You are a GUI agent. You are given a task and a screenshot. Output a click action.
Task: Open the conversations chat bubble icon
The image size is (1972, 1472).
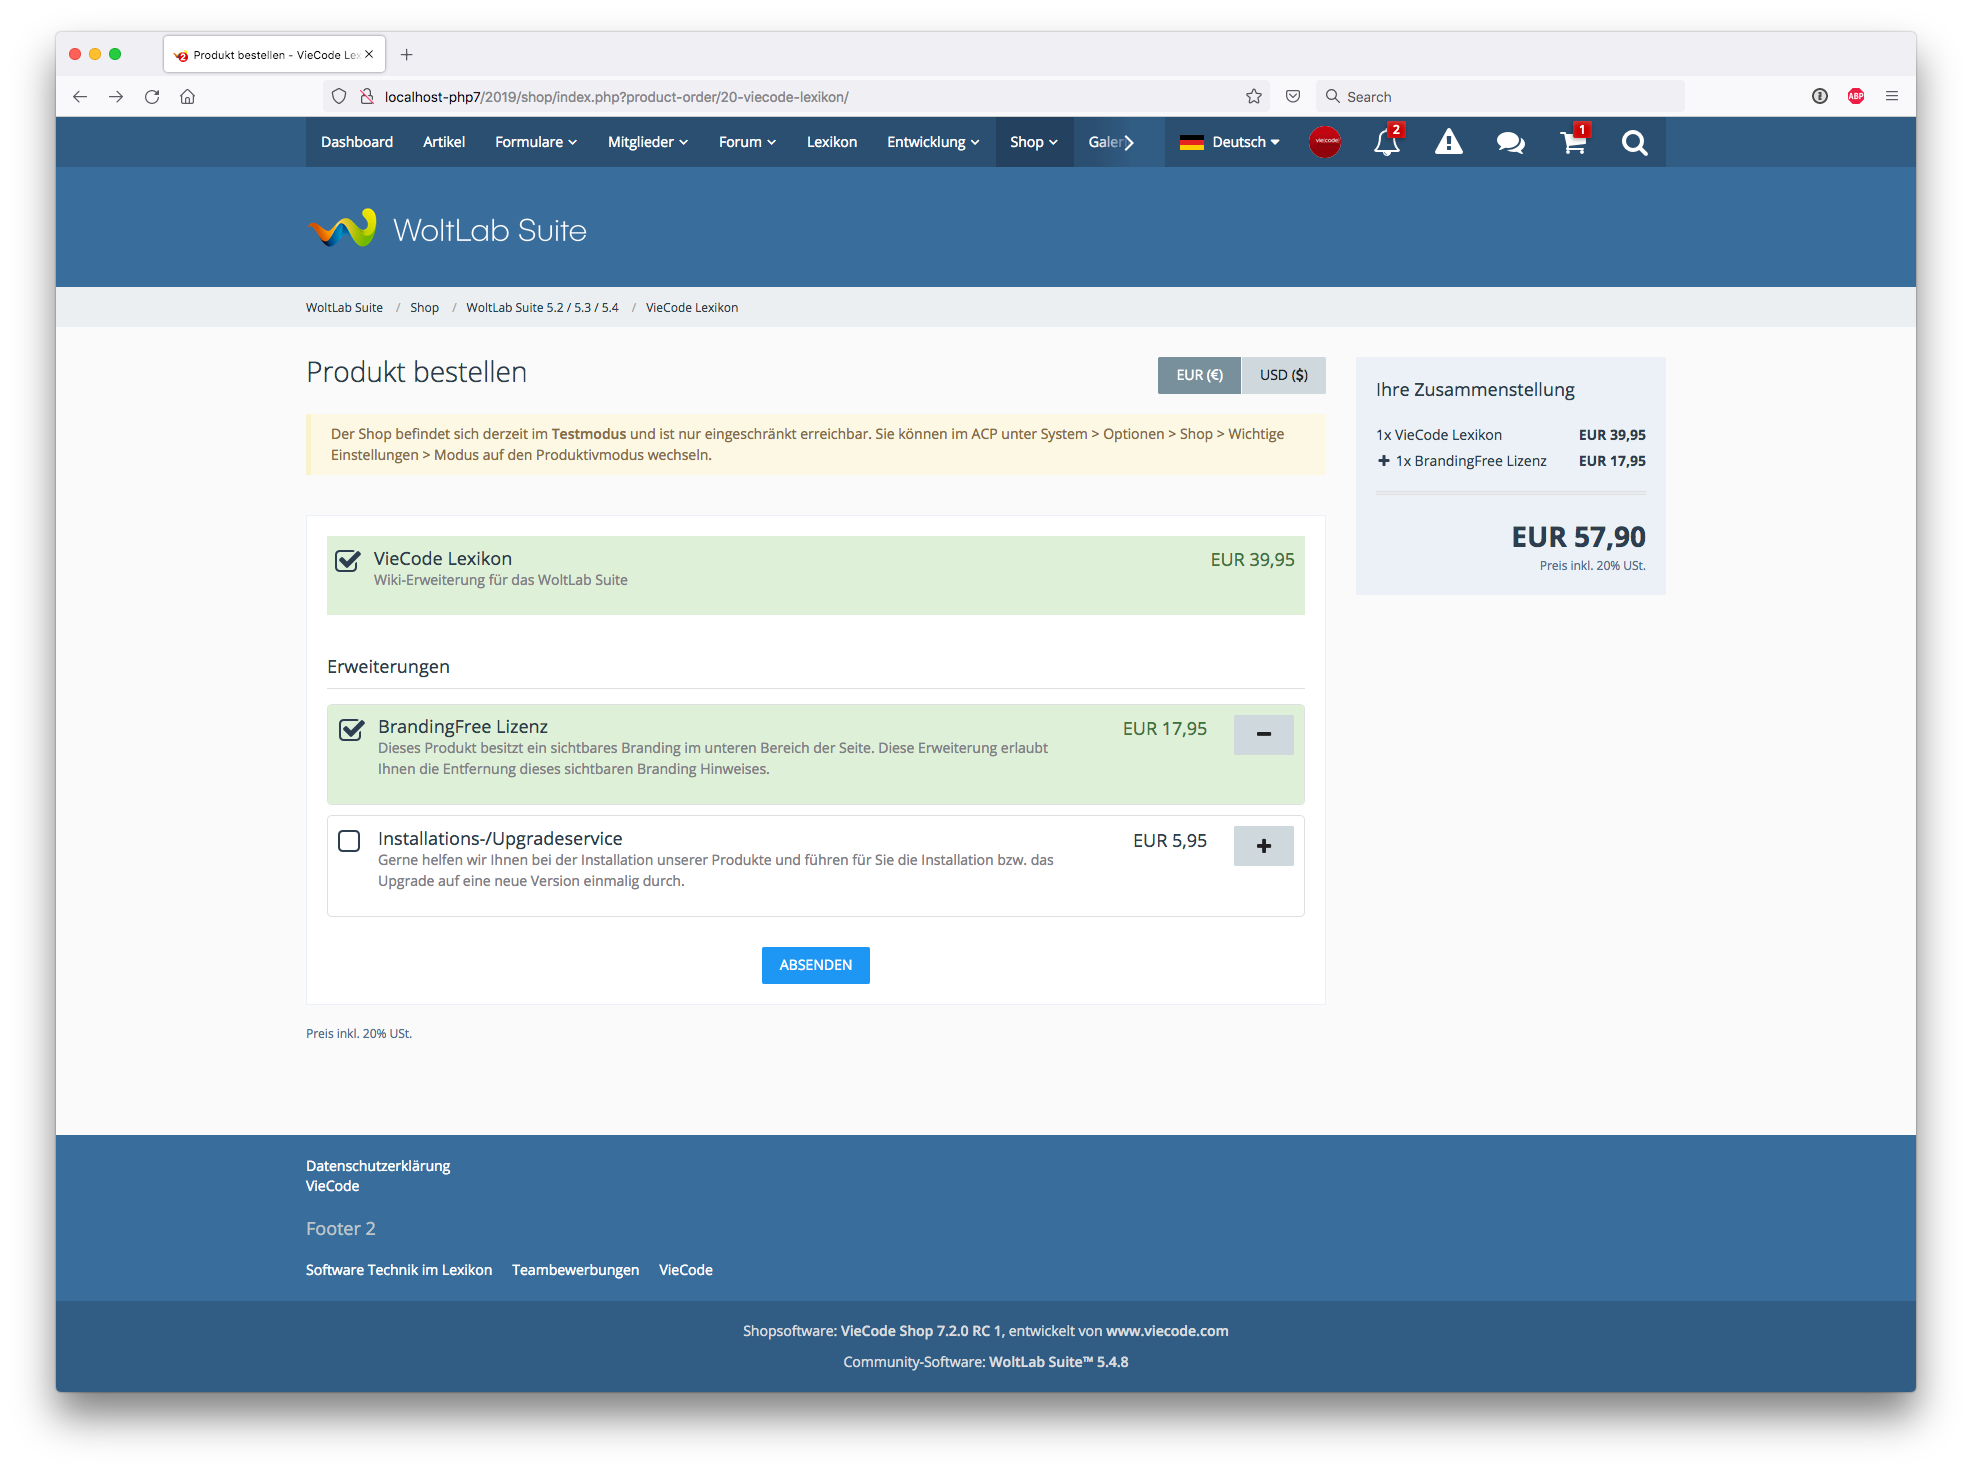pyautogui.click(x=1510, y=143)
